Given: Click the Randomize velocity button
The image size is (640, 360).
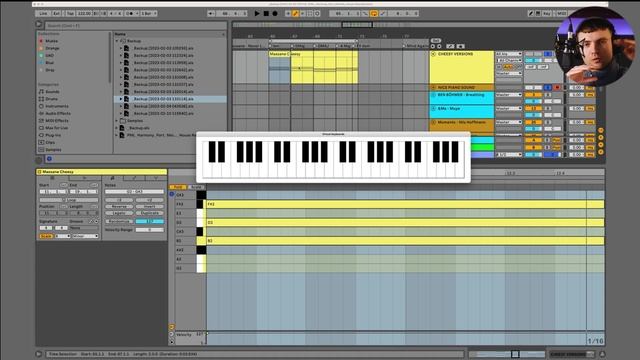Looking at the screenshot, I should [119, 221].
